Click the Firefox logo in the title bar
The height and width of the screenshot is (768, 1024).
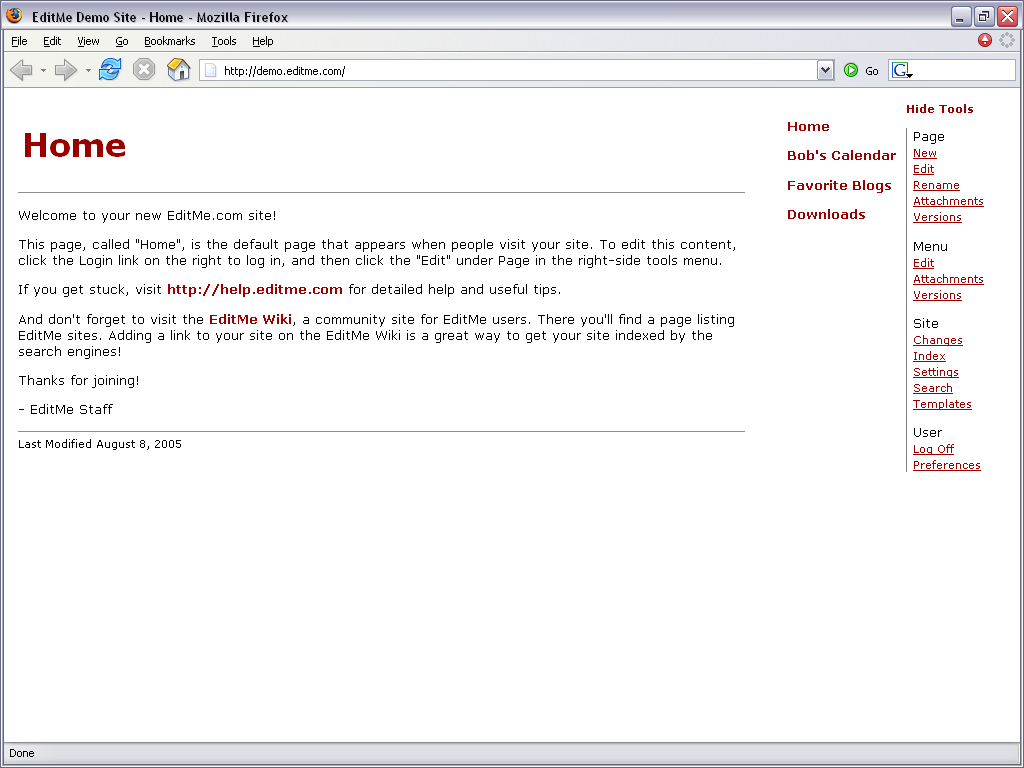tap(14, 16)
